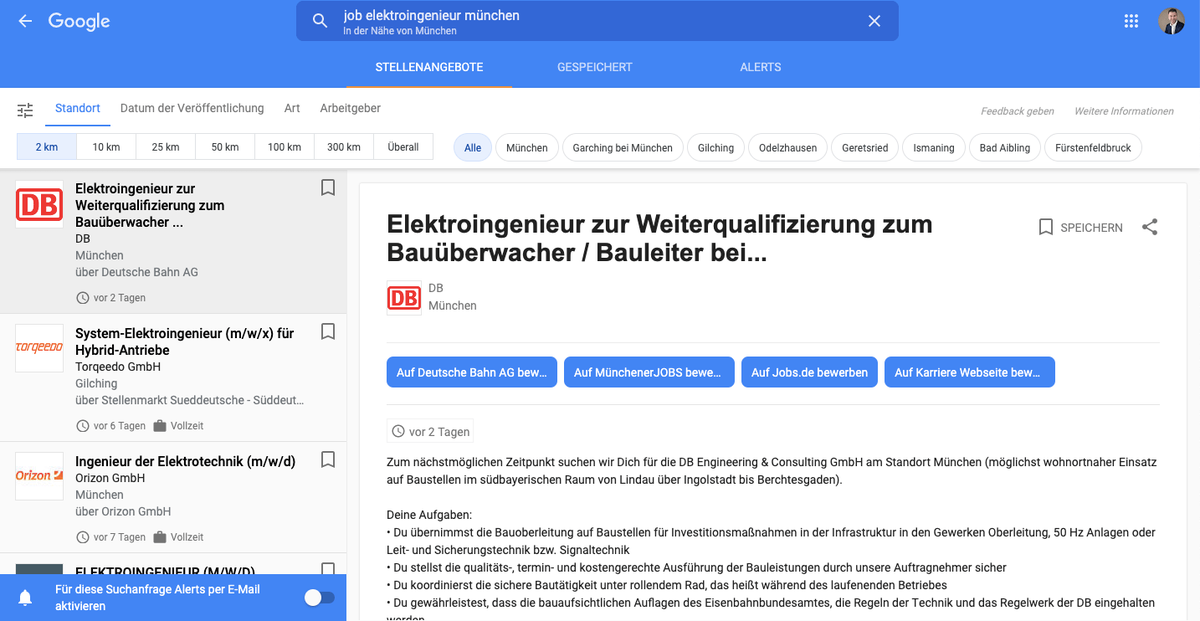The image size is (1200, 621).
Task: Open the Art filter
Action: click(x=292, y=108)
